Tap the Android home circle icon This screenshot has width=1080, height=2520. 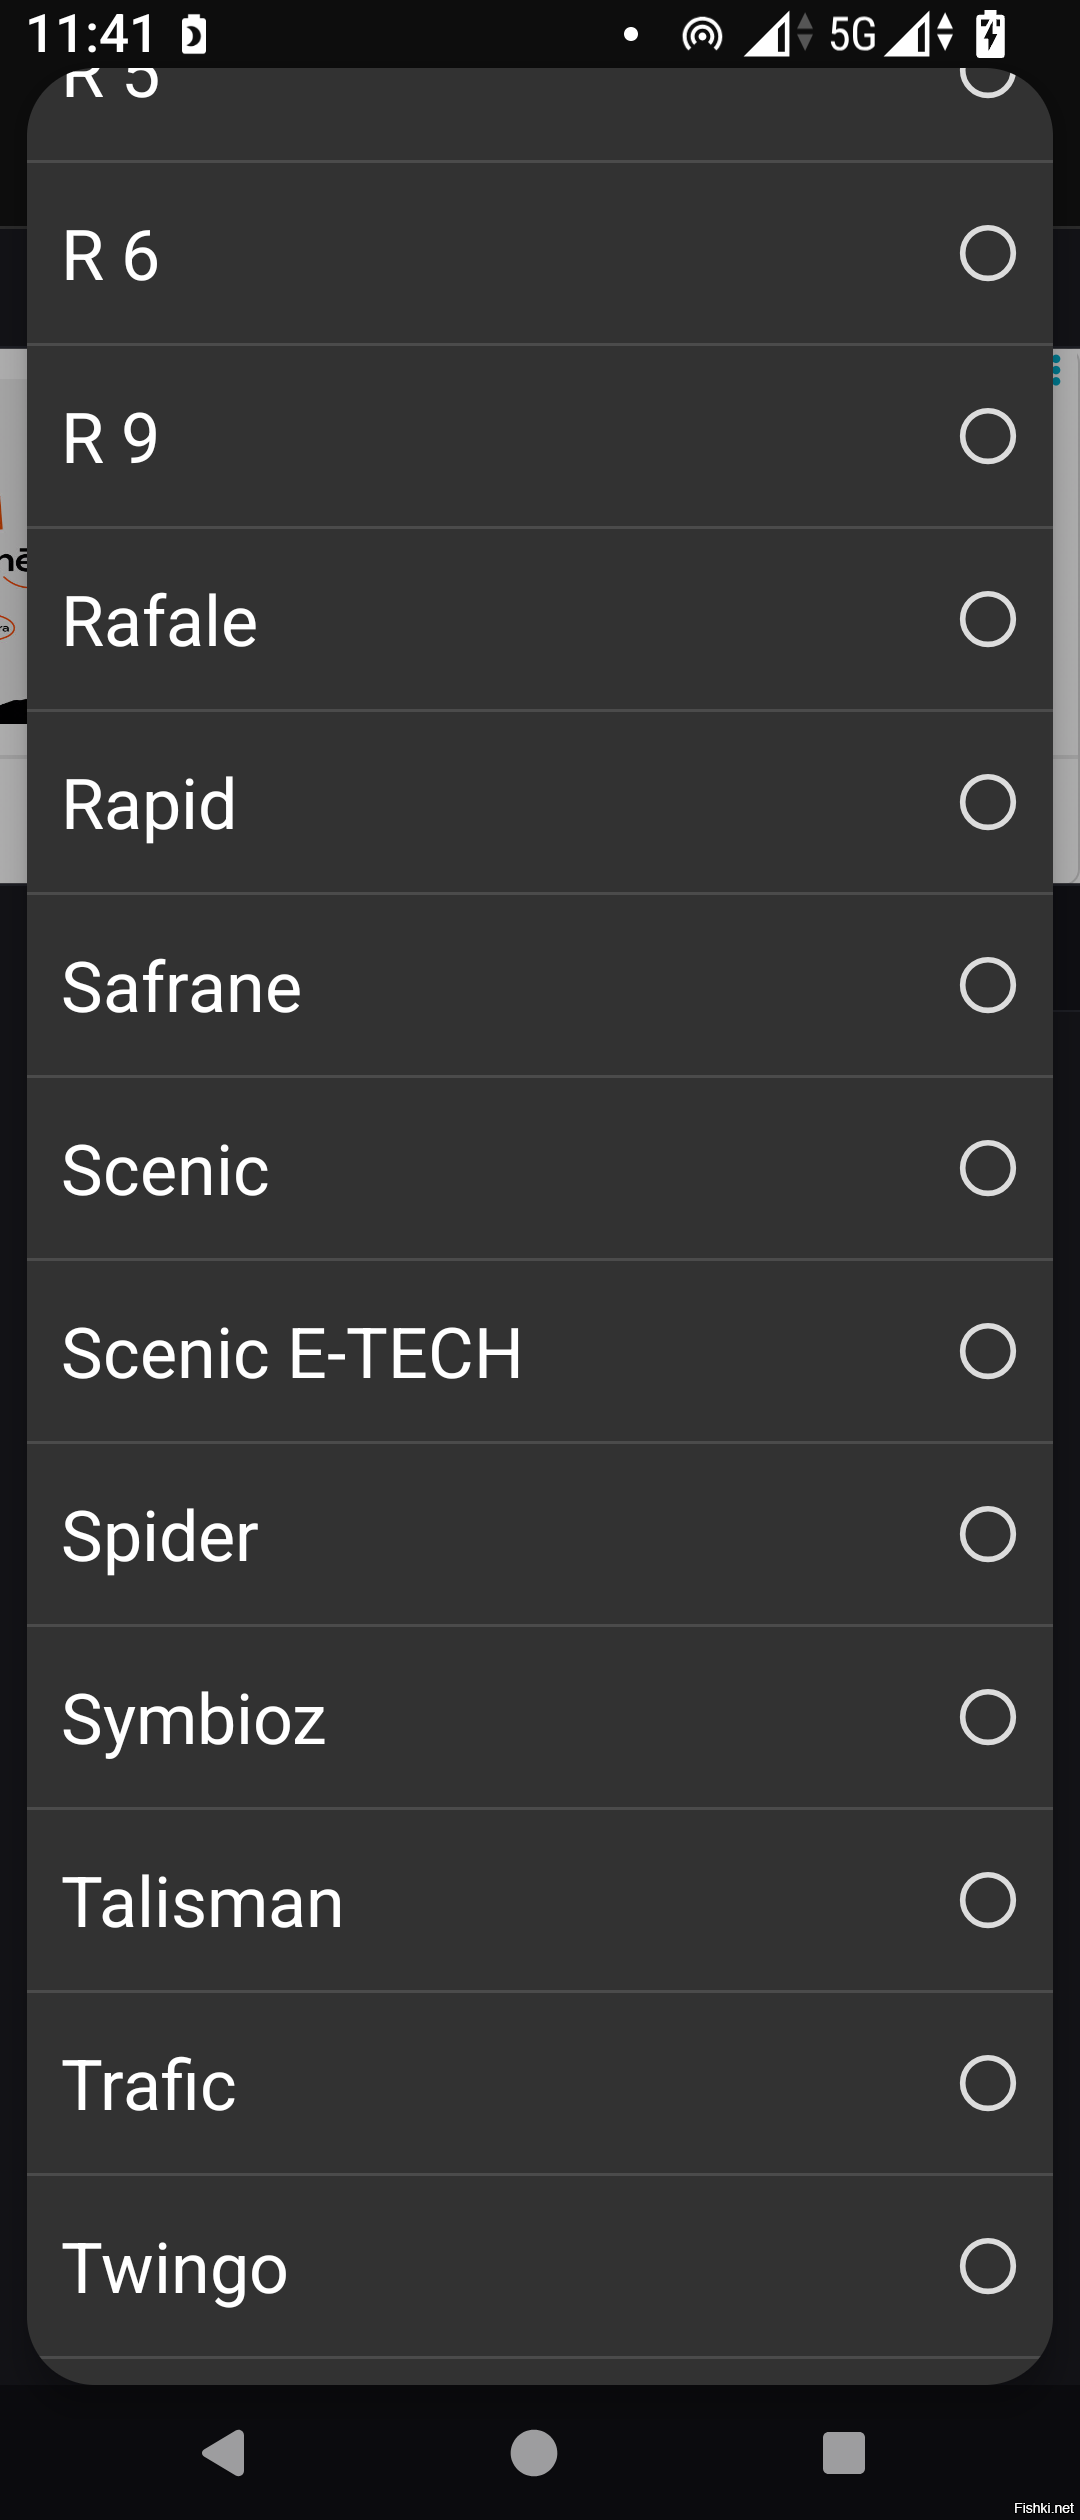[534, 2453]
